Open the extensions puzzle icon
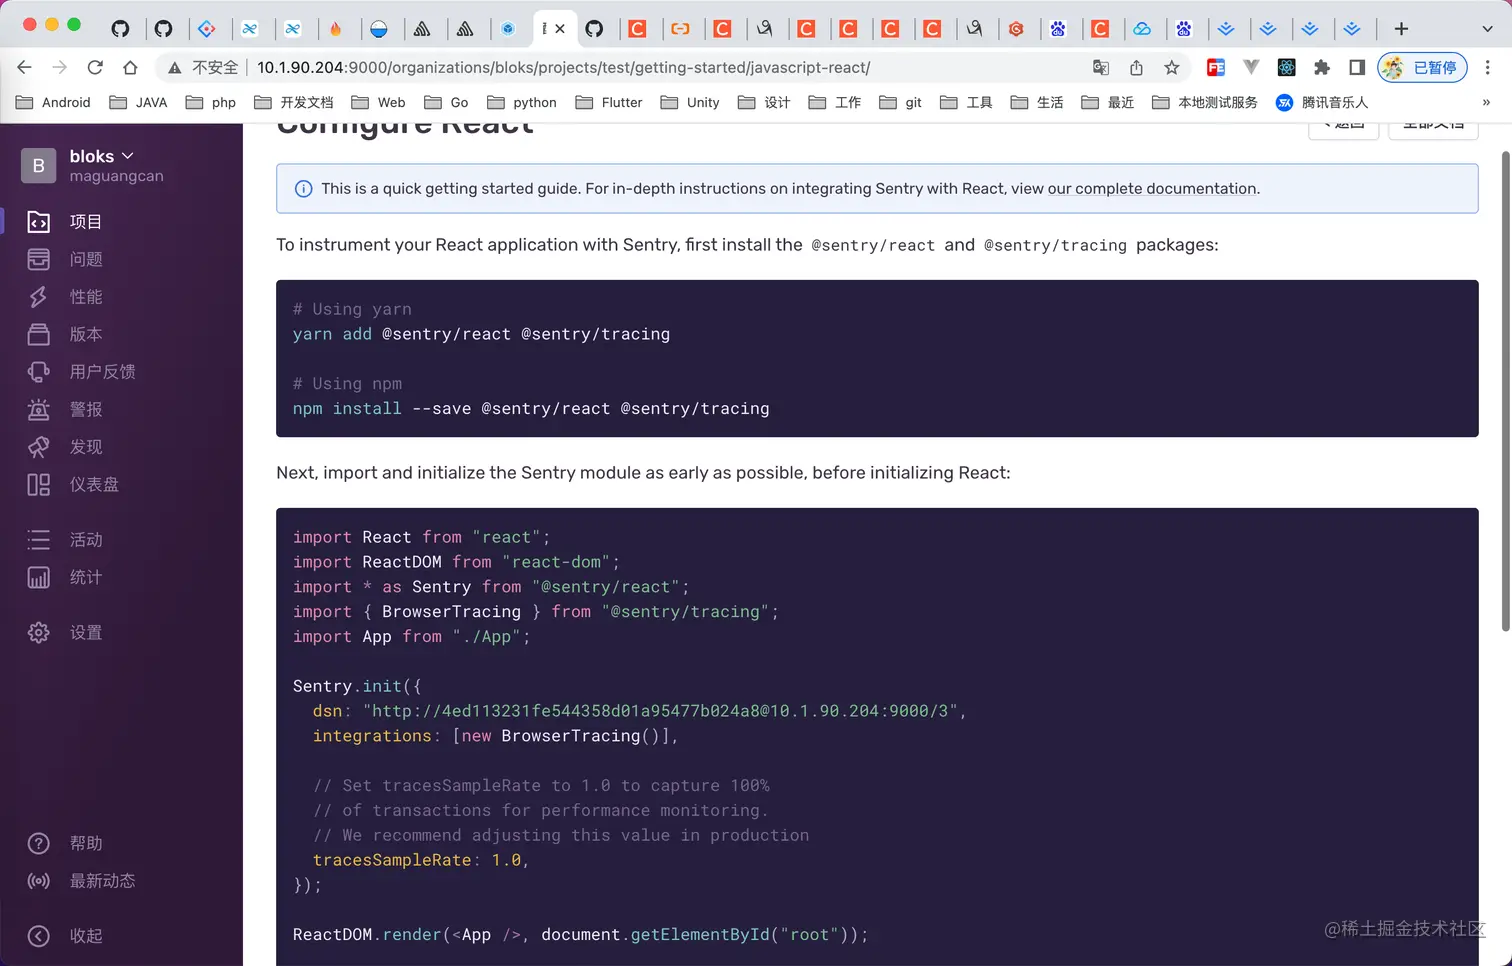The width and height of the screenshot is (1512, 966). [x=1322, y=67]
